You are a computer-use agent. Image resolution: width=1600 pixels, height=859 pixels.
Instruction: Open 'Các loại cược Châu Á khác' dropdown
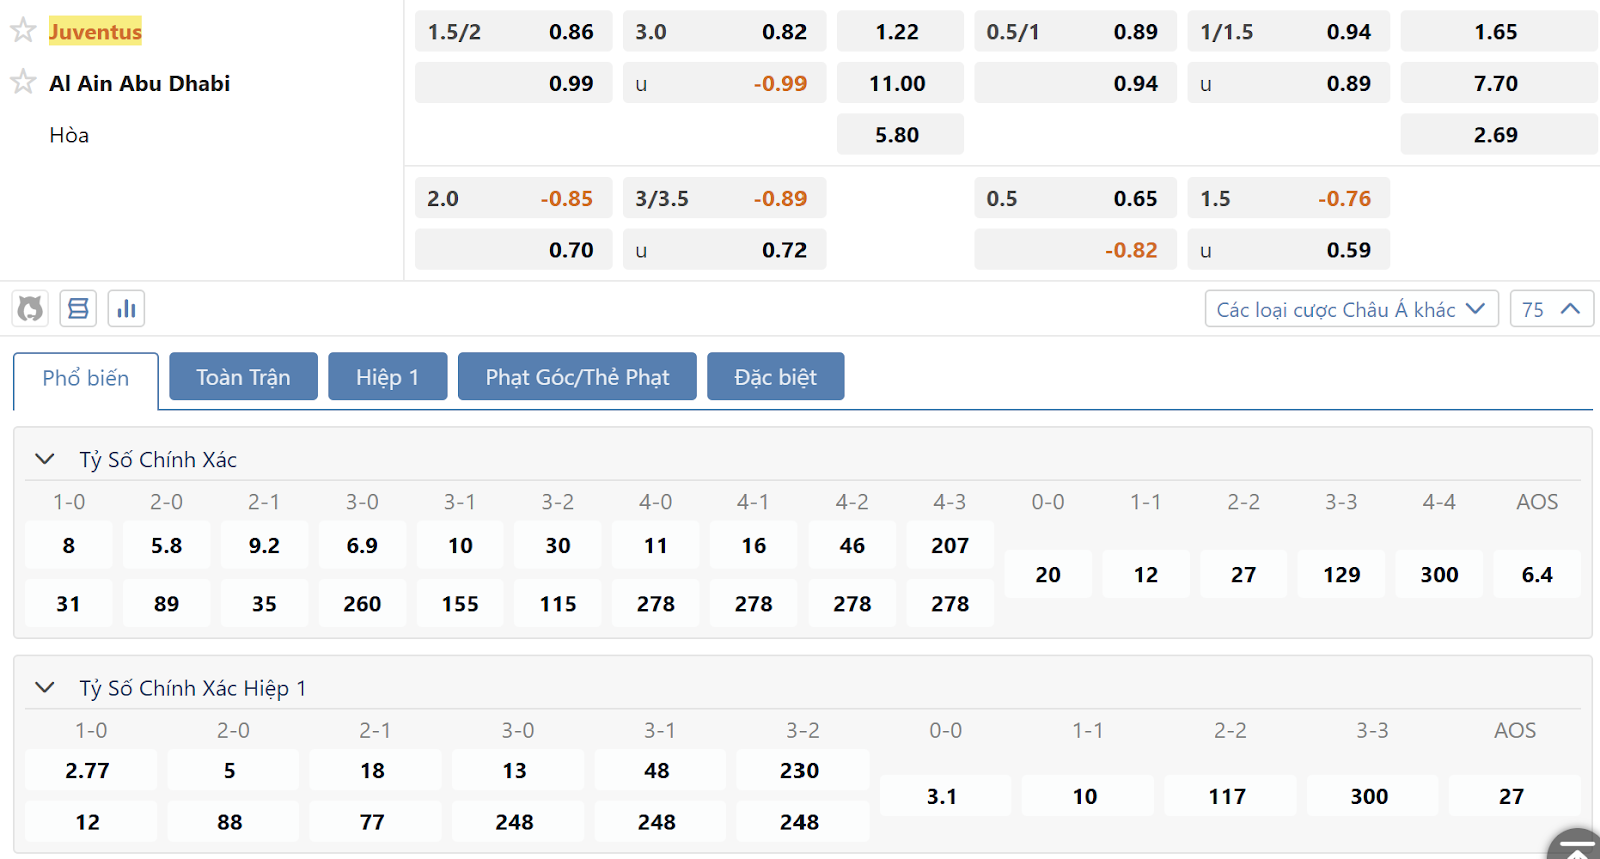(x=1351, y=309)
